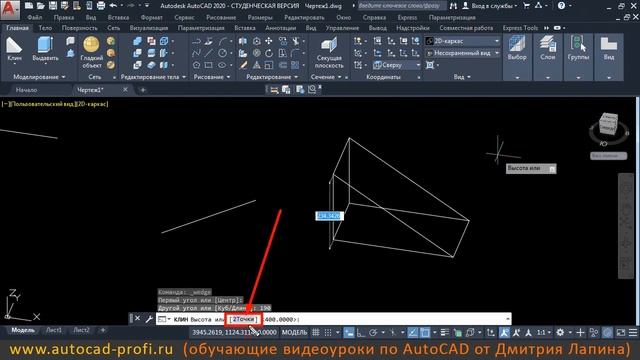The image size is (640, 360).
Task: Switch to the Тело ribbon tab
Action: click(x=45, y=28)
